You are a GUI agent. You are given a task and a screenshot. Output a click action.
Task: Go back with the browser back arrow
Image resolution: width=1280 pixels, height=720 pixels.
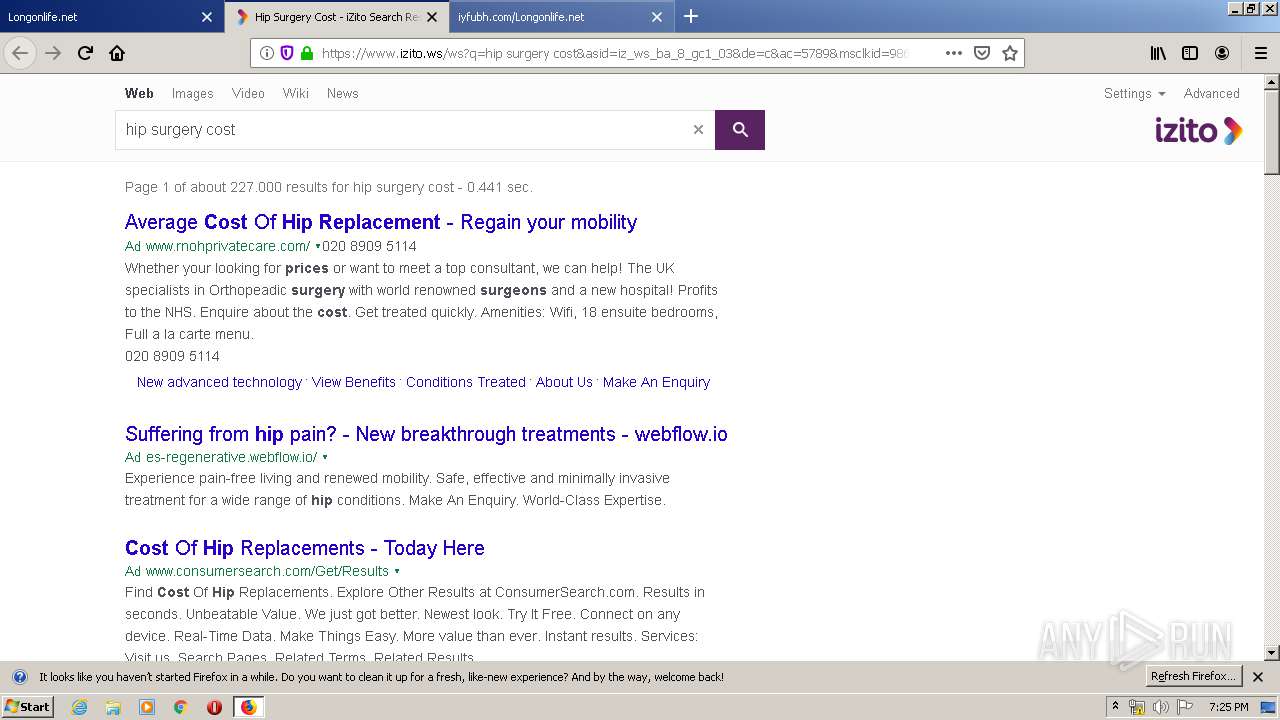pyautogui.click(x=20, y=53)
